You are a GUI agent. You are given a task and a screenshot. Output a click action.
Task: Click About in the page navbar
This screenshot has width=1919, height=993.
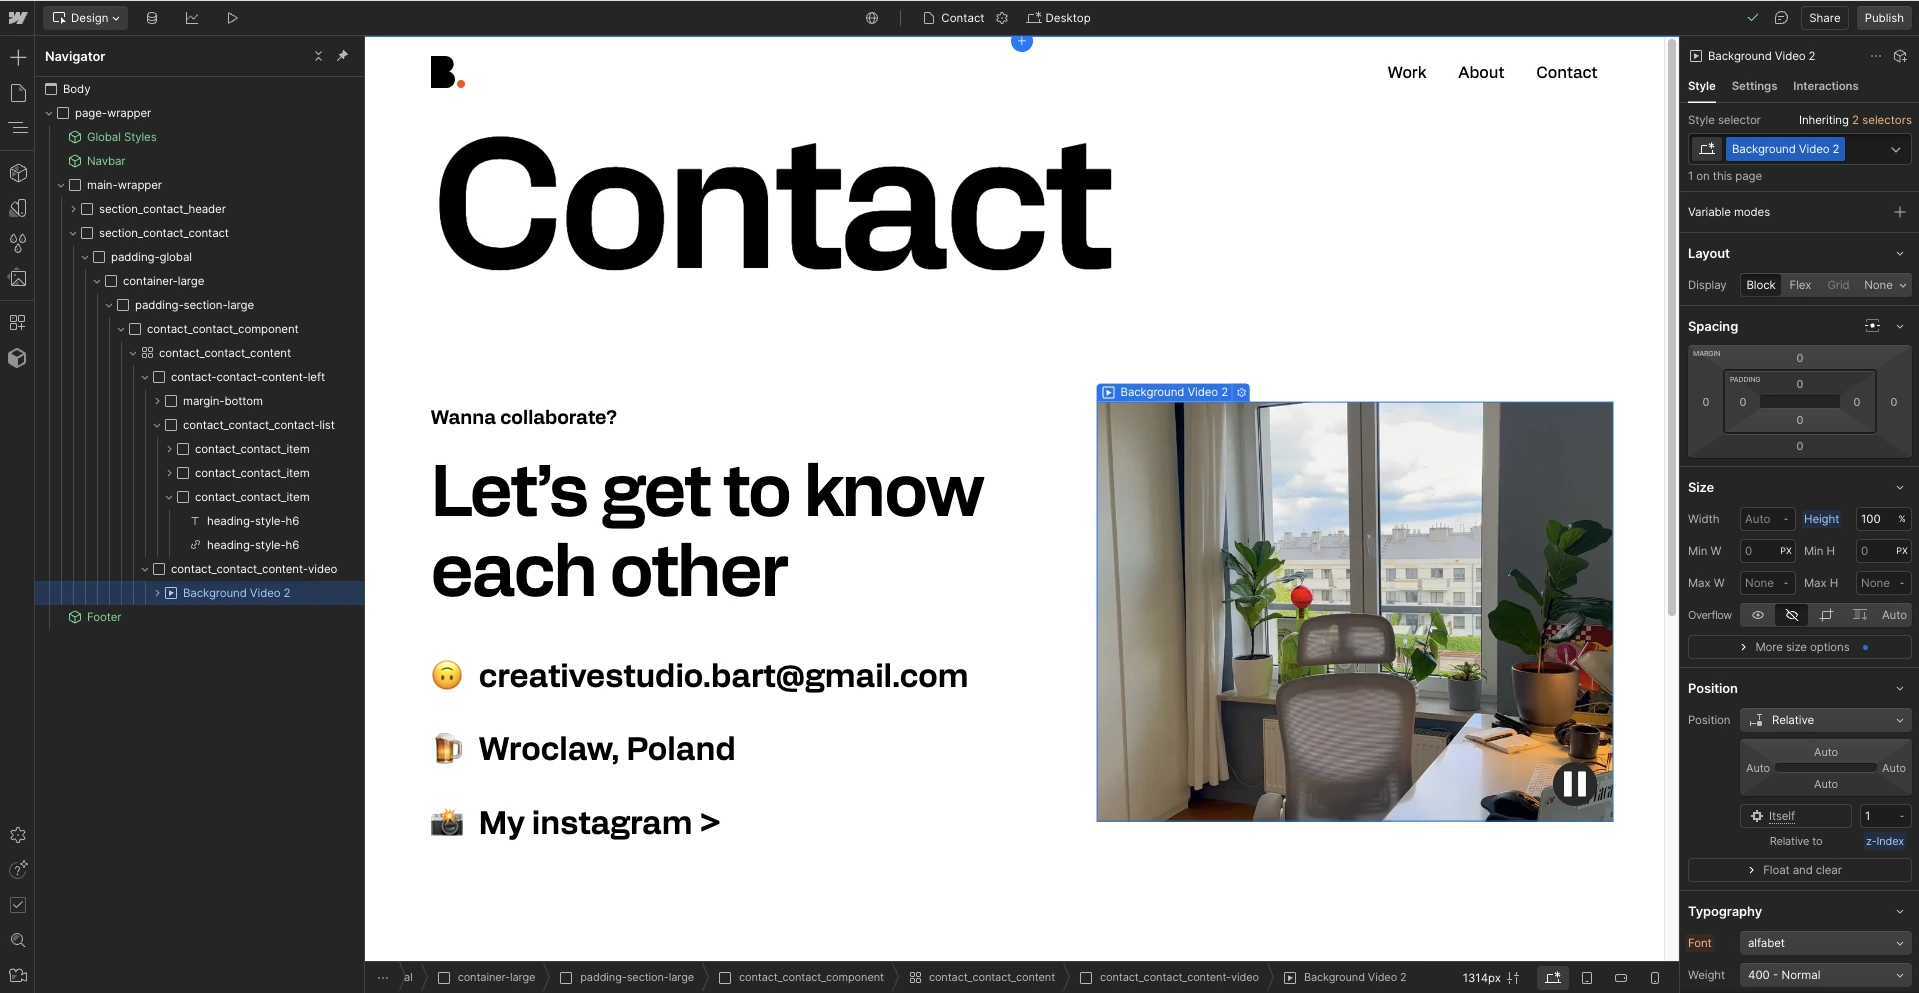[x=1480, y=72]
